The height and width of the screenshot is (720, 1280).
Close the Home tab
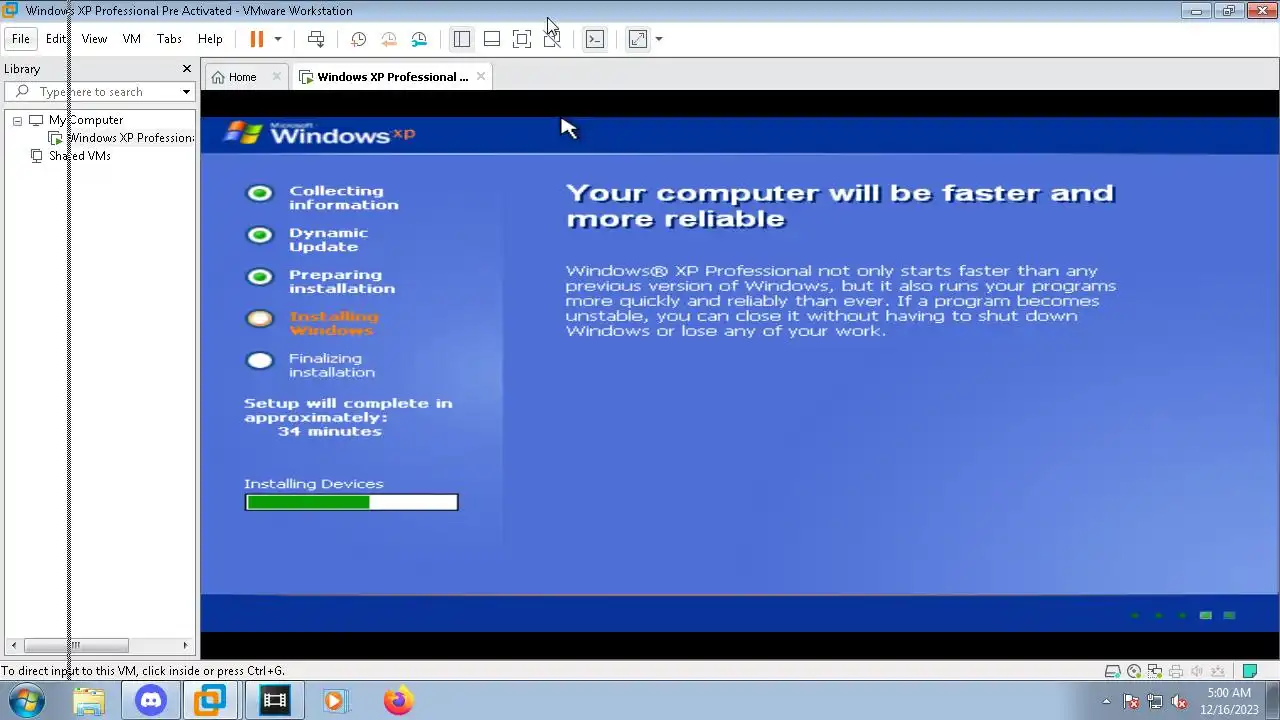[276, 77]
